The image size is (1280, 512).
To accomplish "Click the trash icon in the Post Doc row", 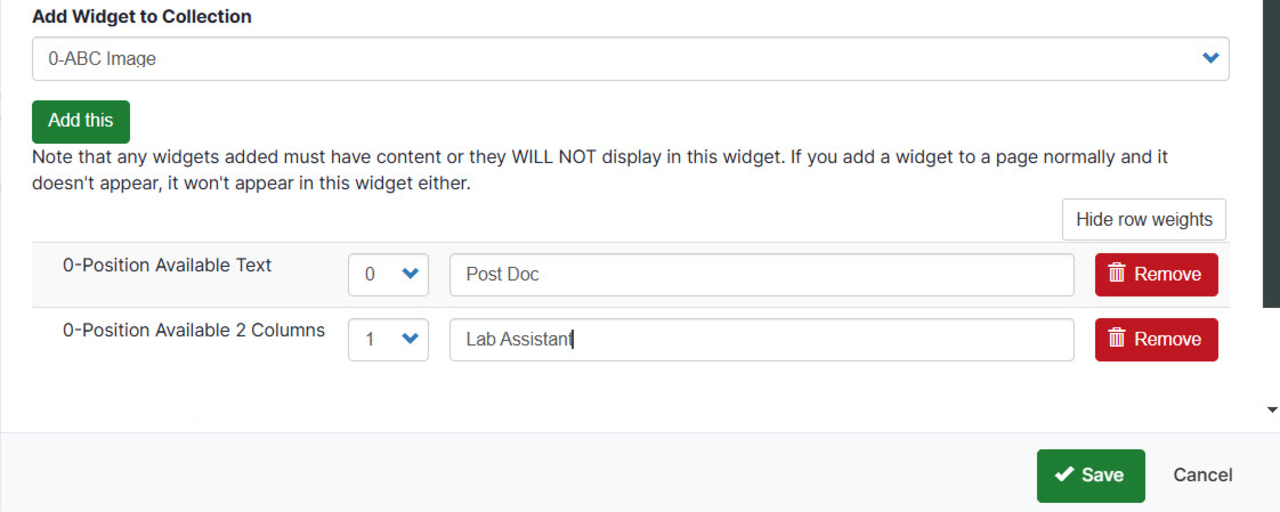I will (1117, 274).
